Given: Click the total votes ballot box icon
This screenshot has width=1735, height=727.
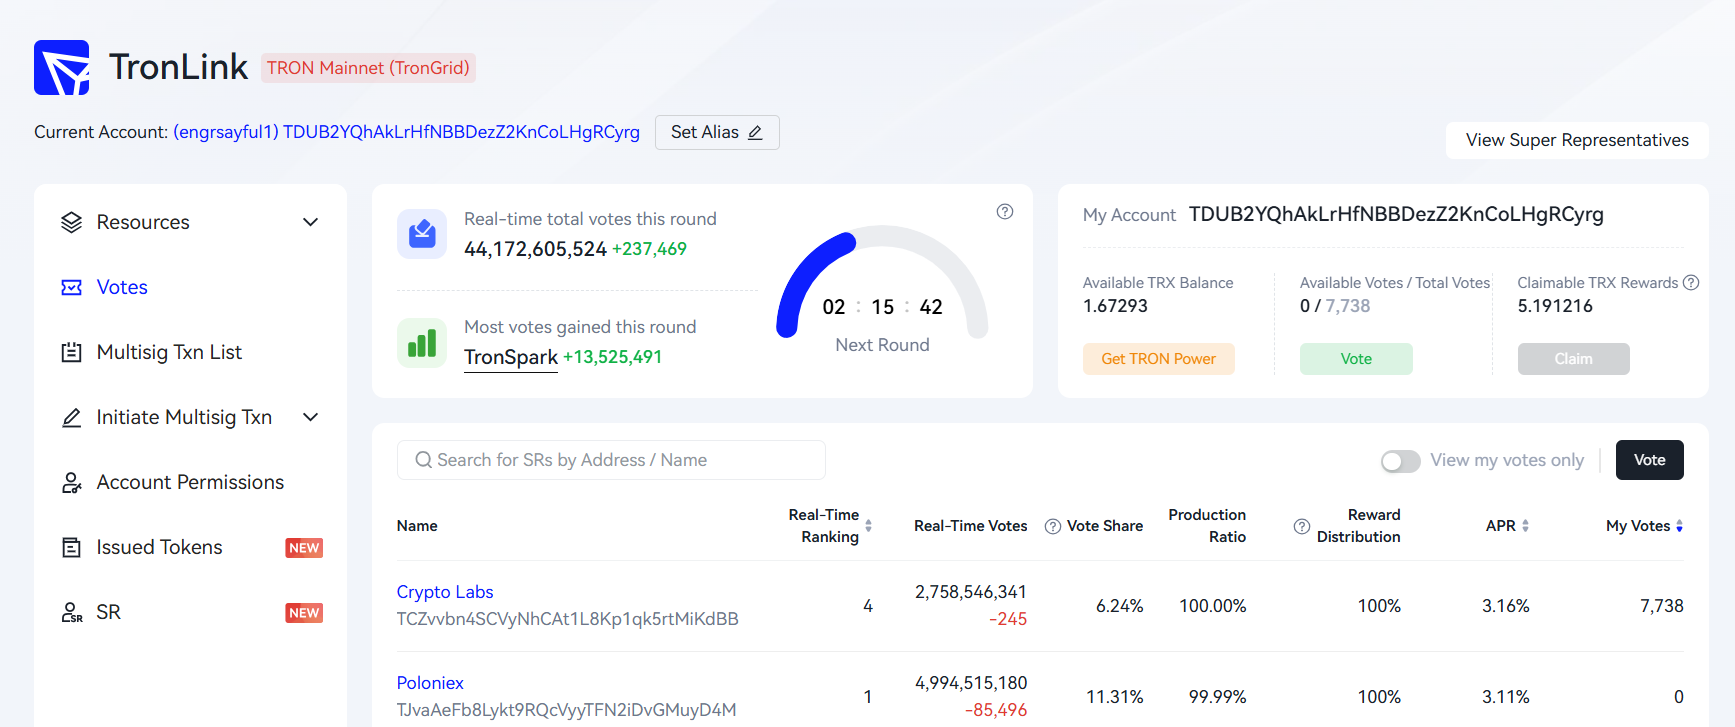Looking at the screenshot, I should coord(422,234).
